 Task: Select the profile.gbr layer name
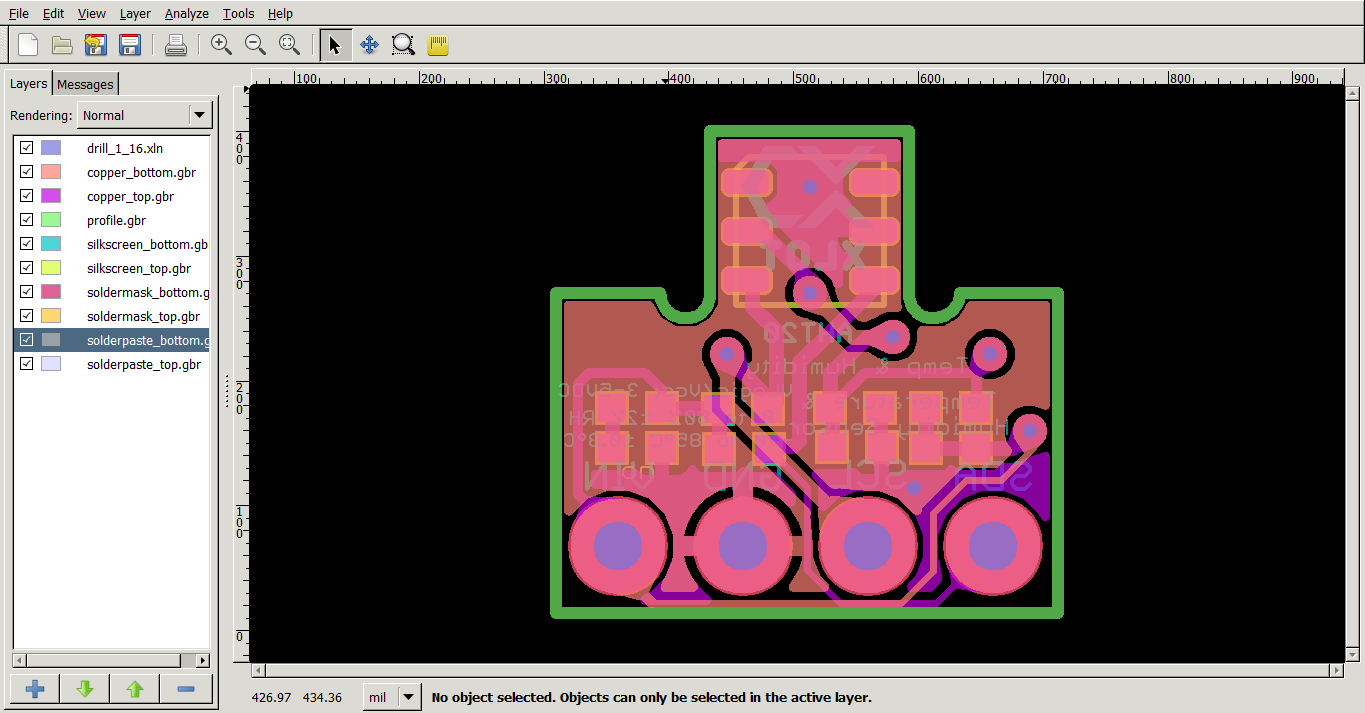pyautogui.click(x=116, y=220)
